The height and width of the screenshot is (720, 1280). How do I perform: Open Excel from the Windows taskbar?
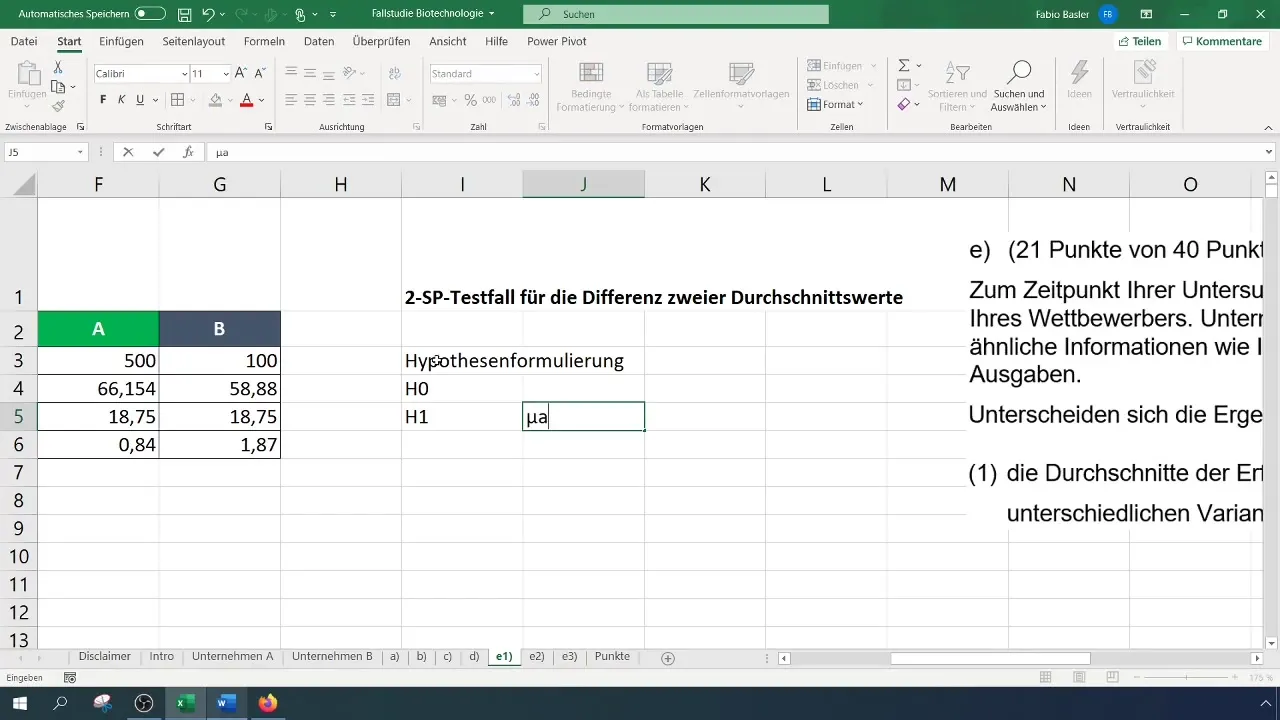pyautogui.click(x=185, y=703)
